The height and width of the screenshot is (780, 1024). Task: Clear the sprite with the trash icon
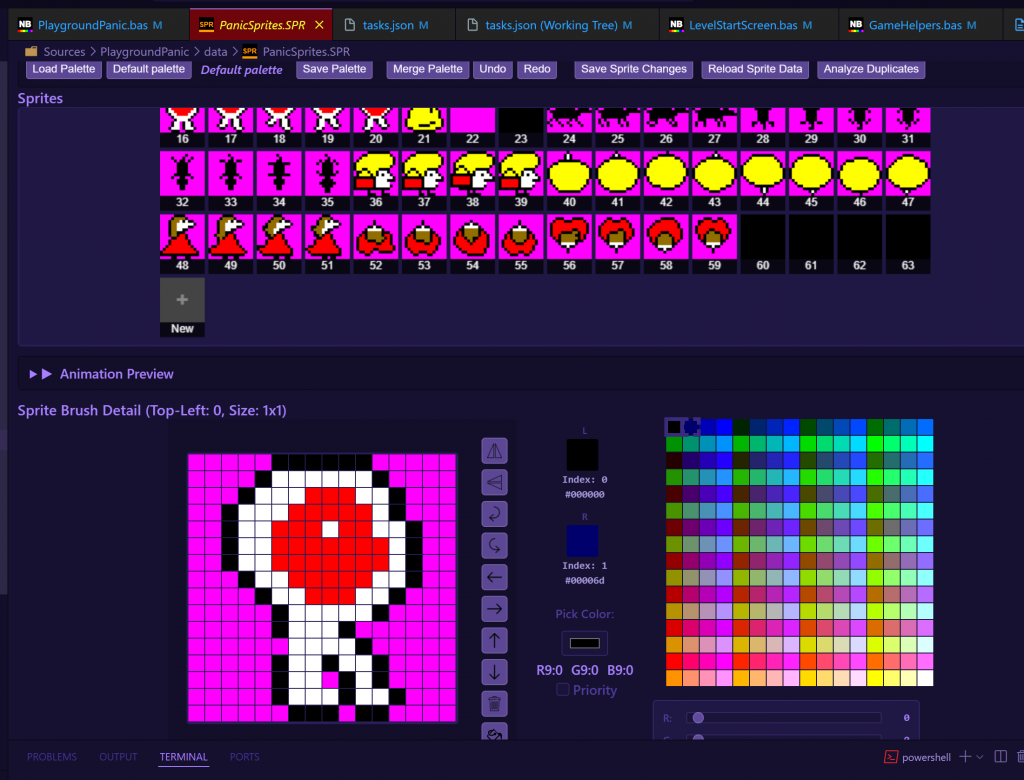coord(494,703)
